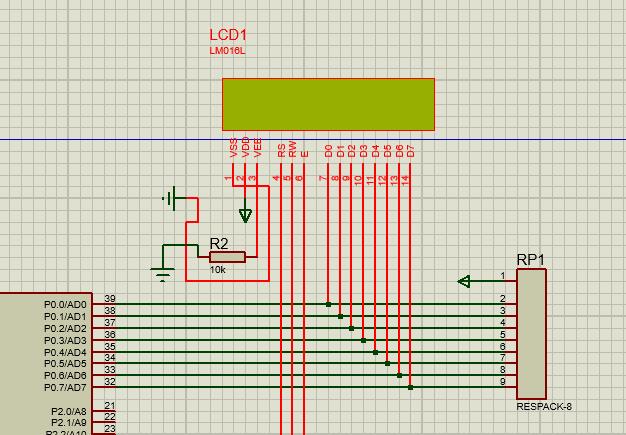
Task: Click the R2 reference label
Action: 219,244
